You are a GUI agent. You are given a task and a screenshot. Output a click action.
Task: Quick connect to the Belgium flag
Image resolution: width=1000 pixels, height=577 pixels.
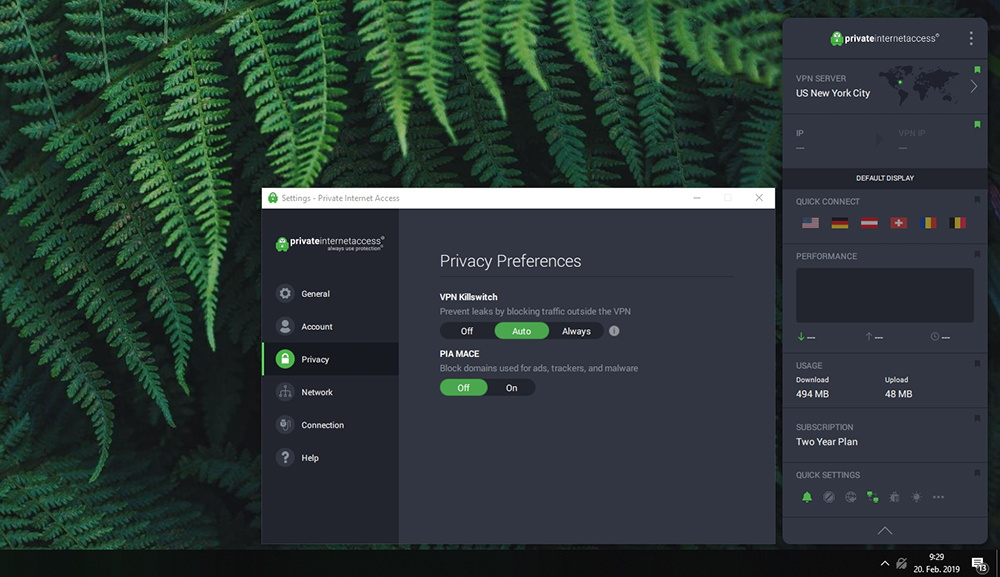click(x=957, y=223)
